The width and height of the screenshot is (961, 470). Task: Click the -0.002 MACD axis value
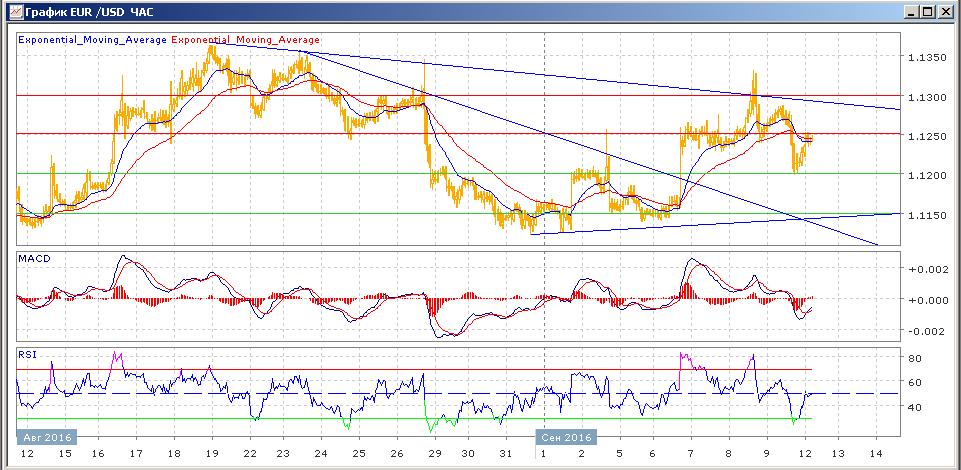pyautogui.click(x=926, y=332)
